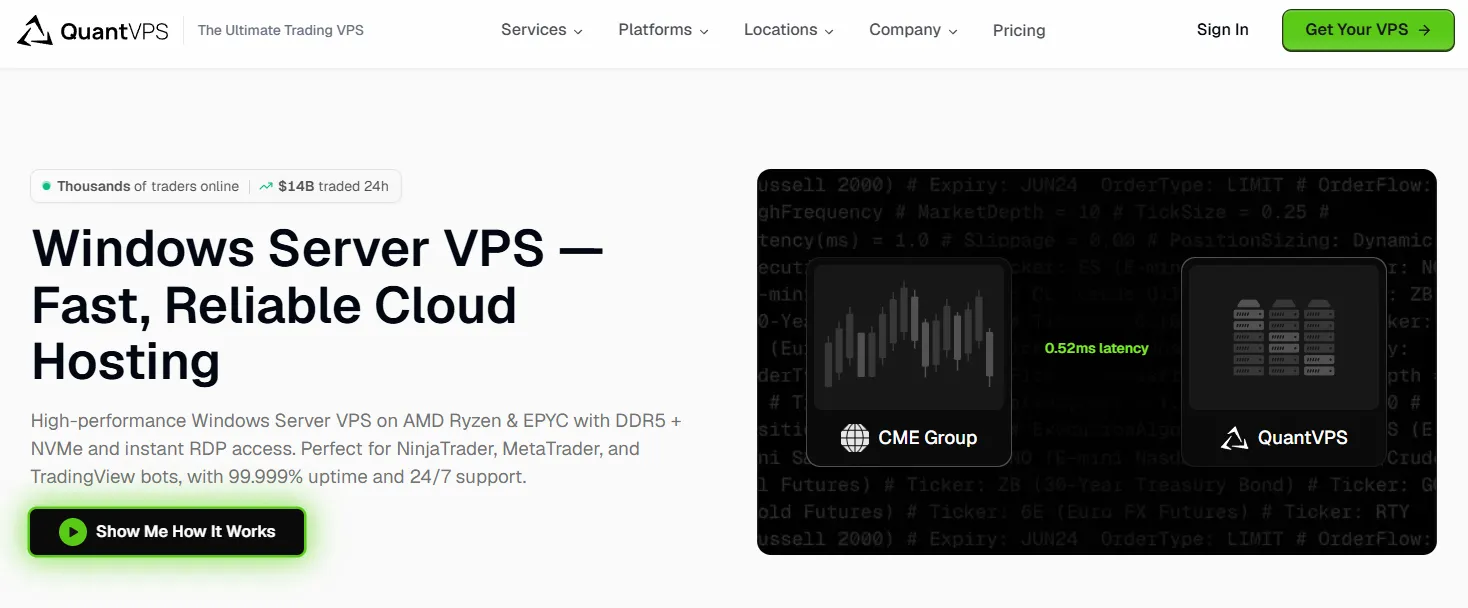Click the Sign In link

1222,30
